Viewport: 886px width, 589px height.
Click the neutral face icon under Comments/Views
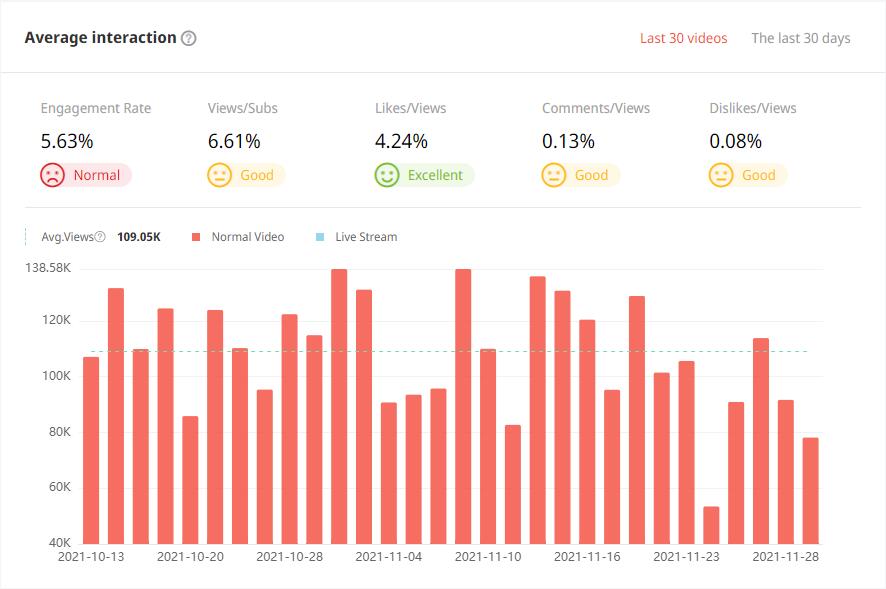(553, 175)
